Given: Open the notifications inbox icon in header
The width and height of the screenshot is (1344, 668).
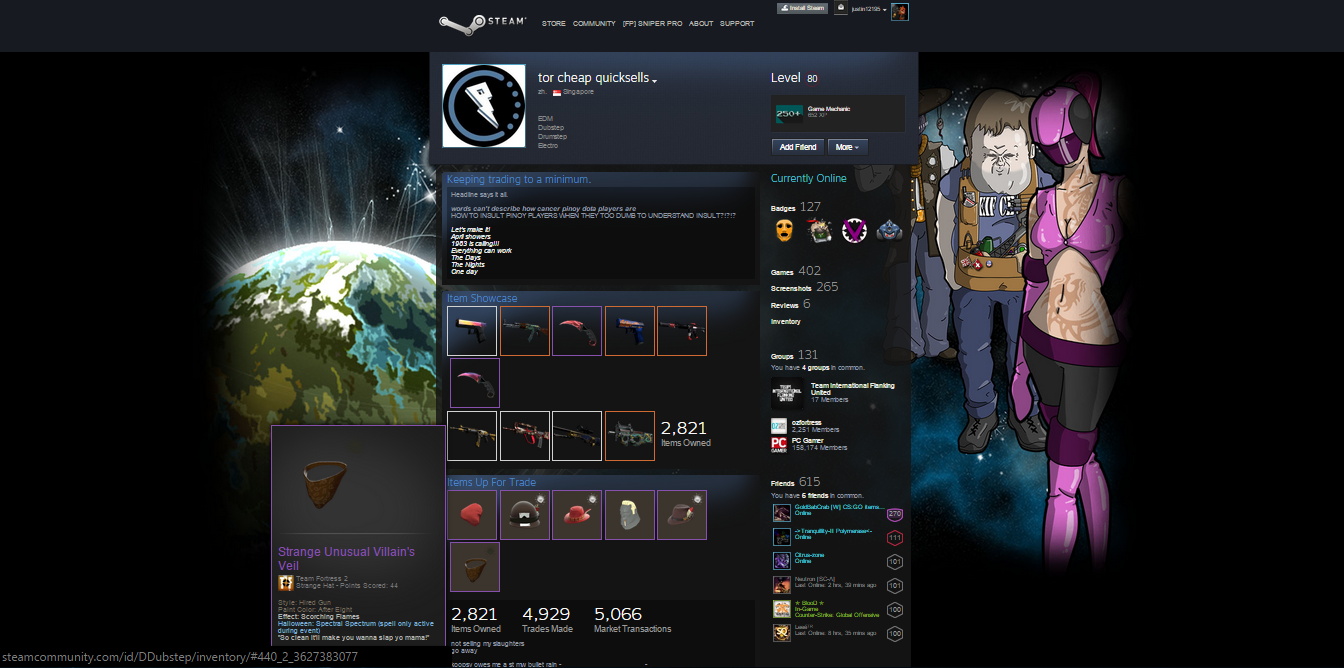Looking at the screenshot, I should tap(841, 8).
